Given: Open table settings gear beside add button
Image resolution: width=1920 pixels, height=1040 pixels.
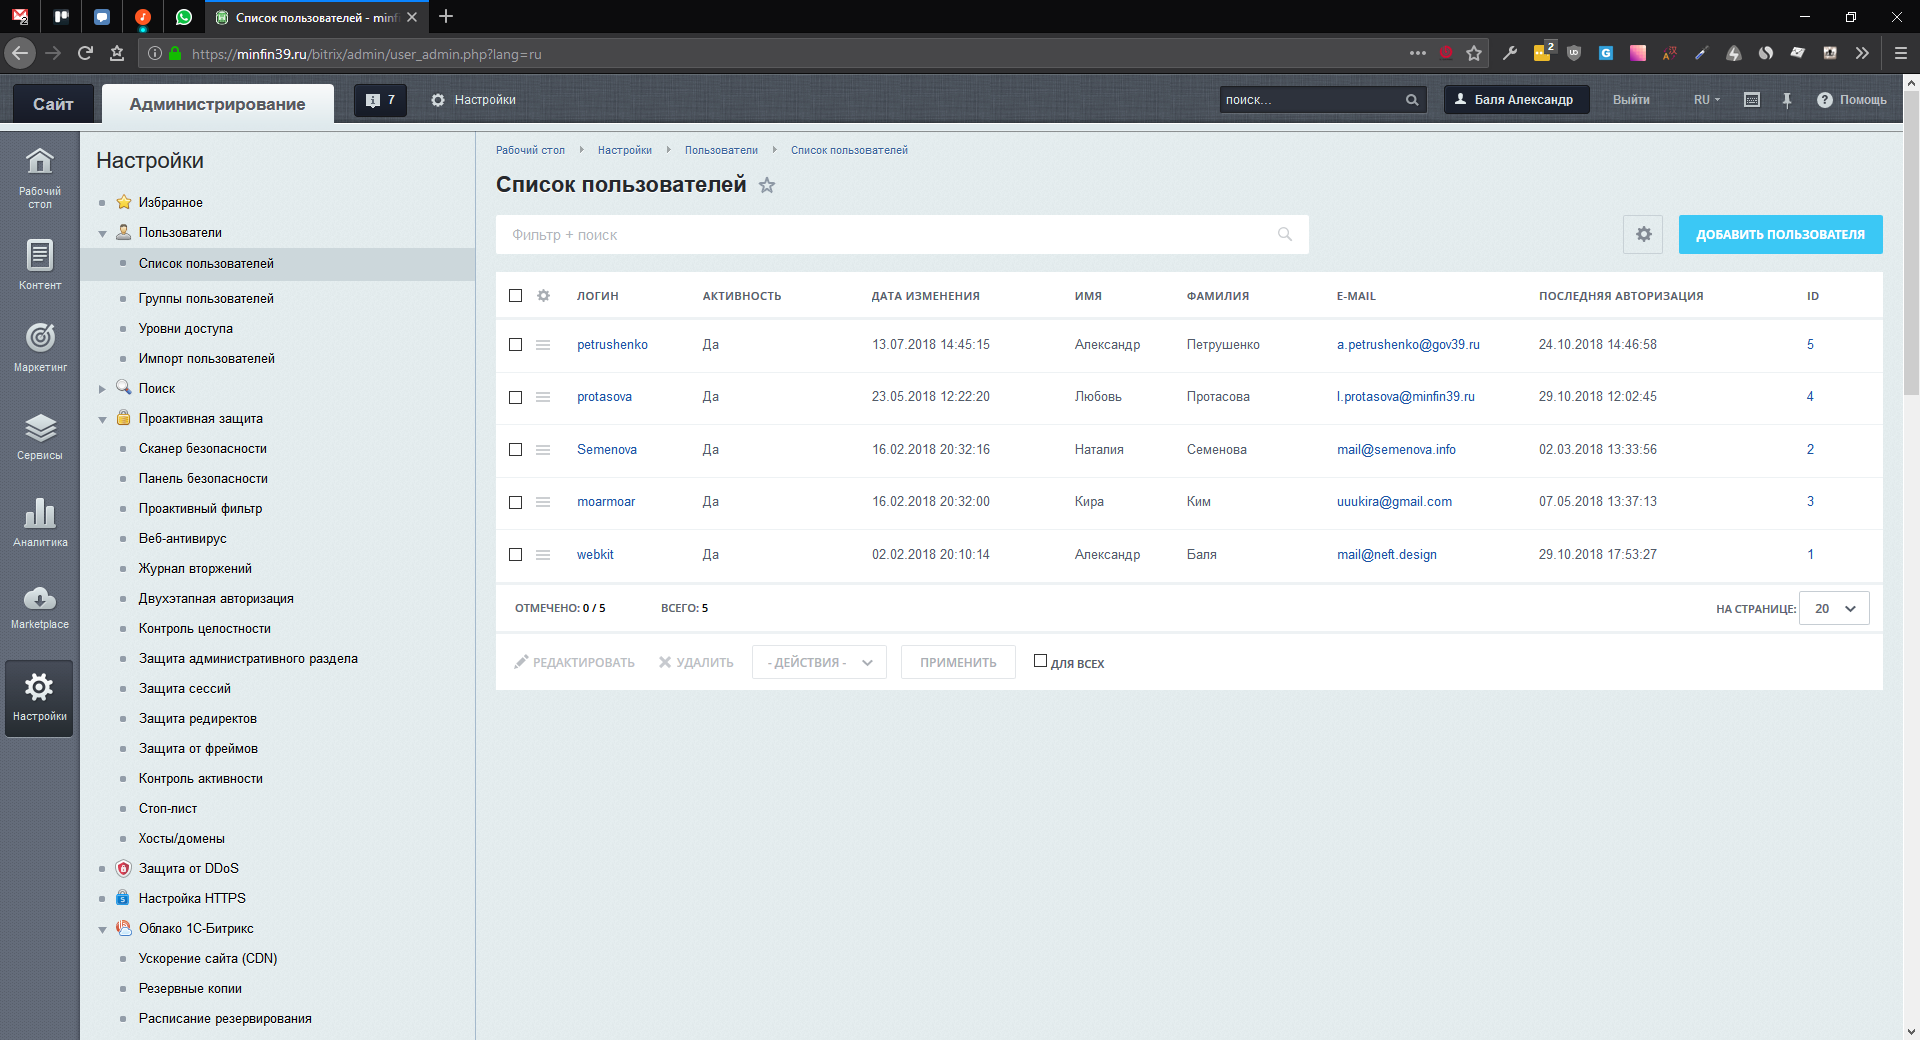Looking at the screenshot, I should [x=1643, y=234].
